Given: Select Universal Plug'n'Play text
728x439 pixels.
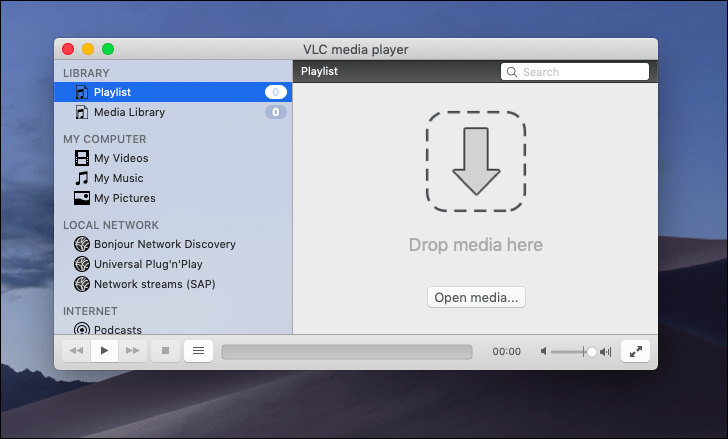Looking at the screenshot, I should [x=148, y=264].
